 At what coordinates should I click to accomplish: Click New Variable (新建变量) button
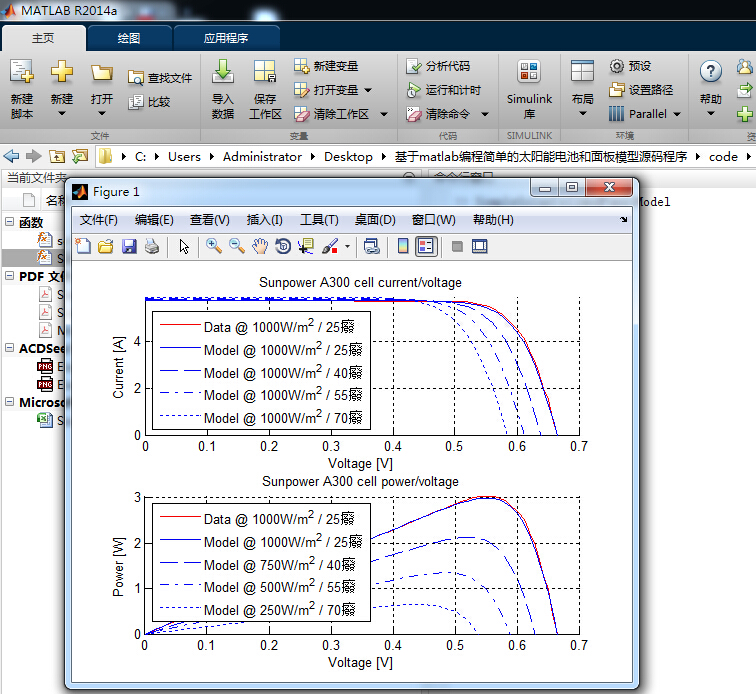pos(326,66)
